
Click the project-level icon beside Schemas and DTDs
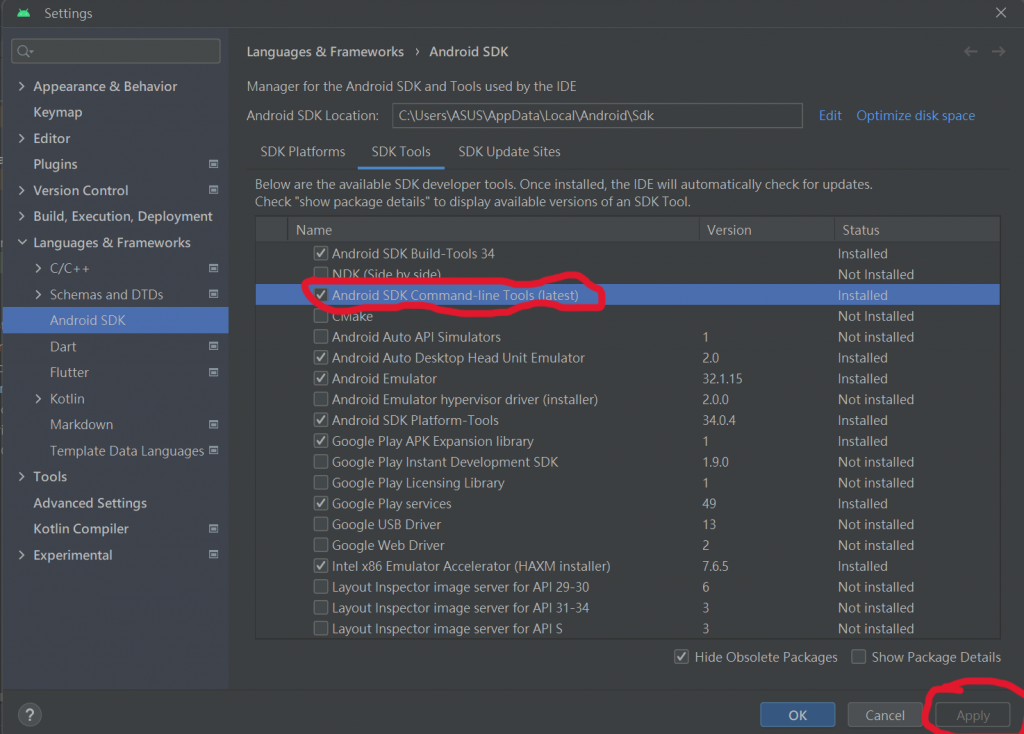click(214, 295)
